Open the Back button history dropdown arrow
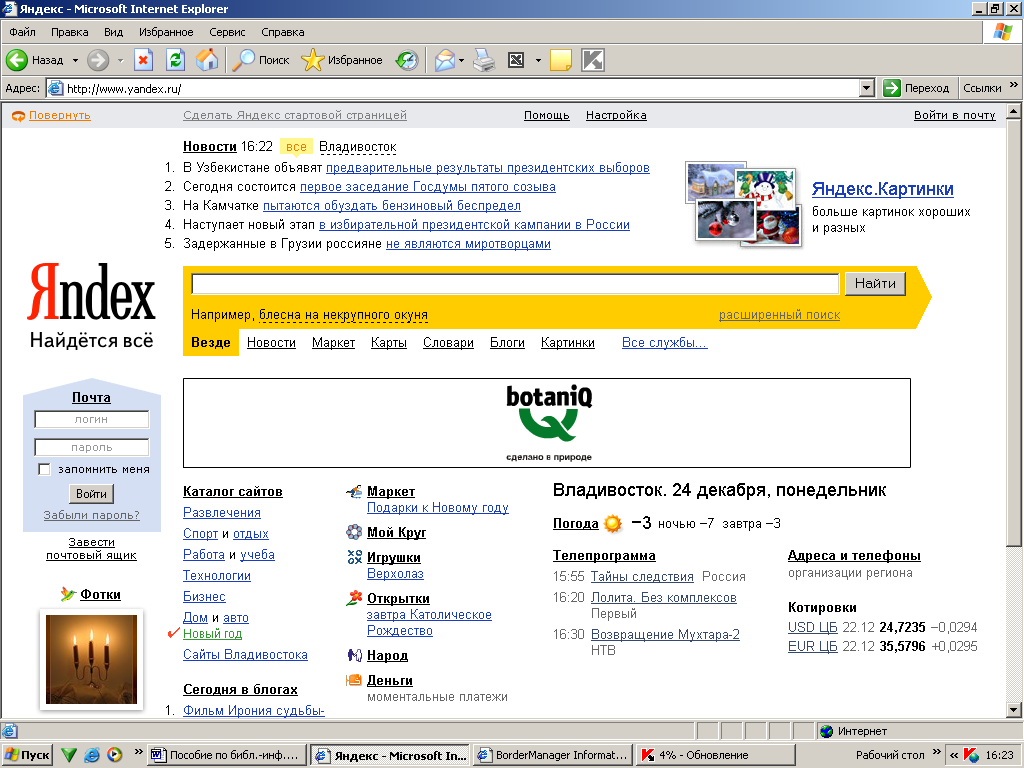The height and width of the screenshot is (768, 1024). point(75,60)
